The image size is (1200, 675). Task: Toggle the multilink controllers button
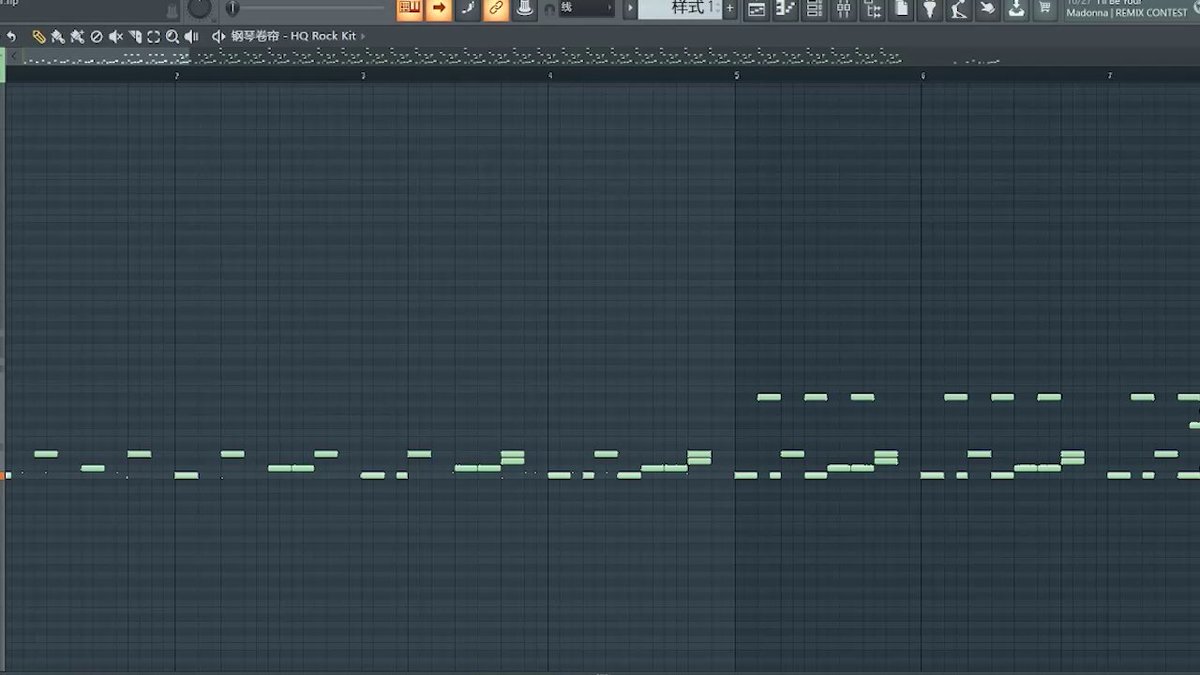coord(525,9)
